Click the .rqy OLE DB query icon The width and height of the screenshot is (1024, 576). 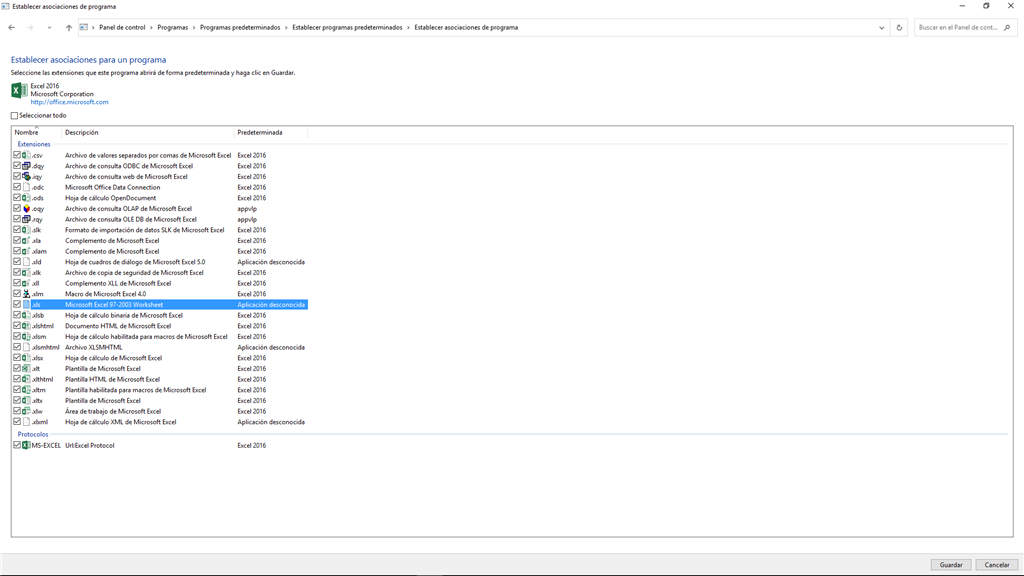26,219
